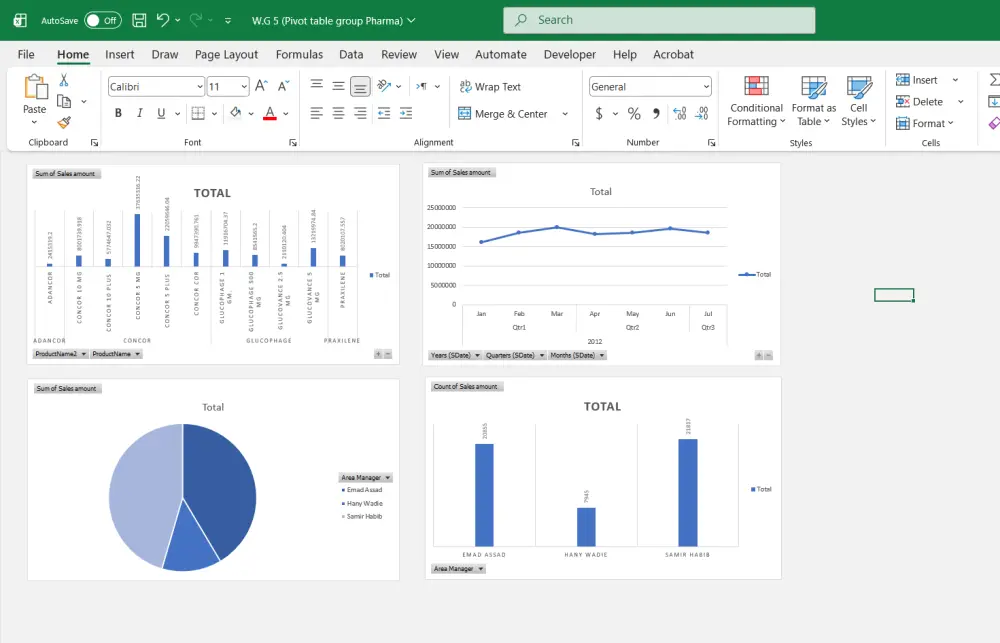
Task: Open Cell Styles gallery
Action: pos(858,101)
